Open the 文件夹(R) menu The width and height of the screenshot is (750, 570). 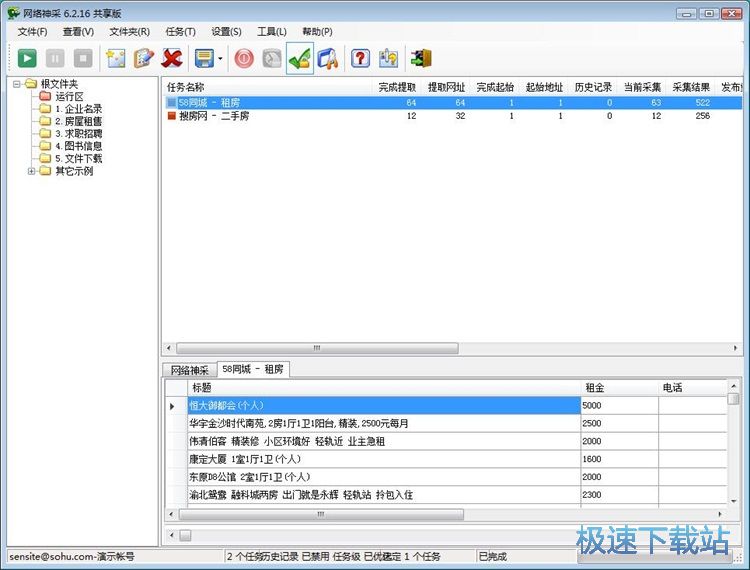pyautogui.click(x=130, y=32)
